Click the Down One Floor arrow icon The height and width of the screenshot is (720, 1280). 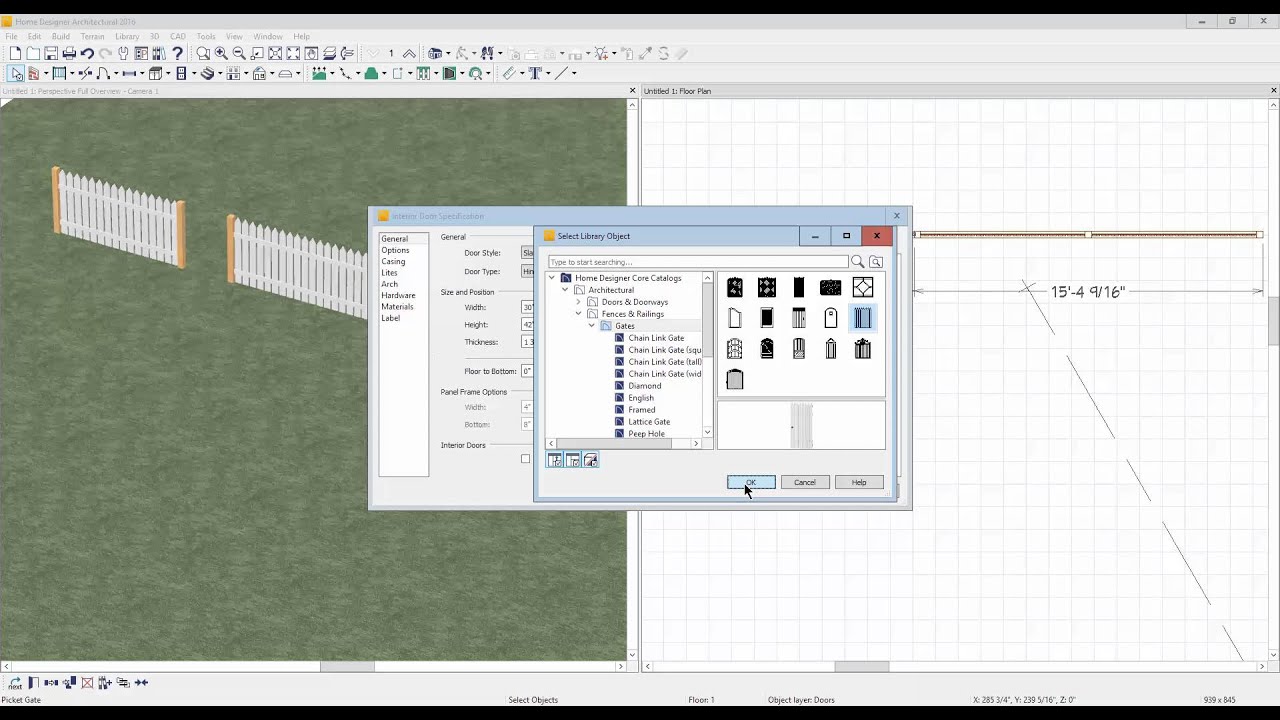372,53
